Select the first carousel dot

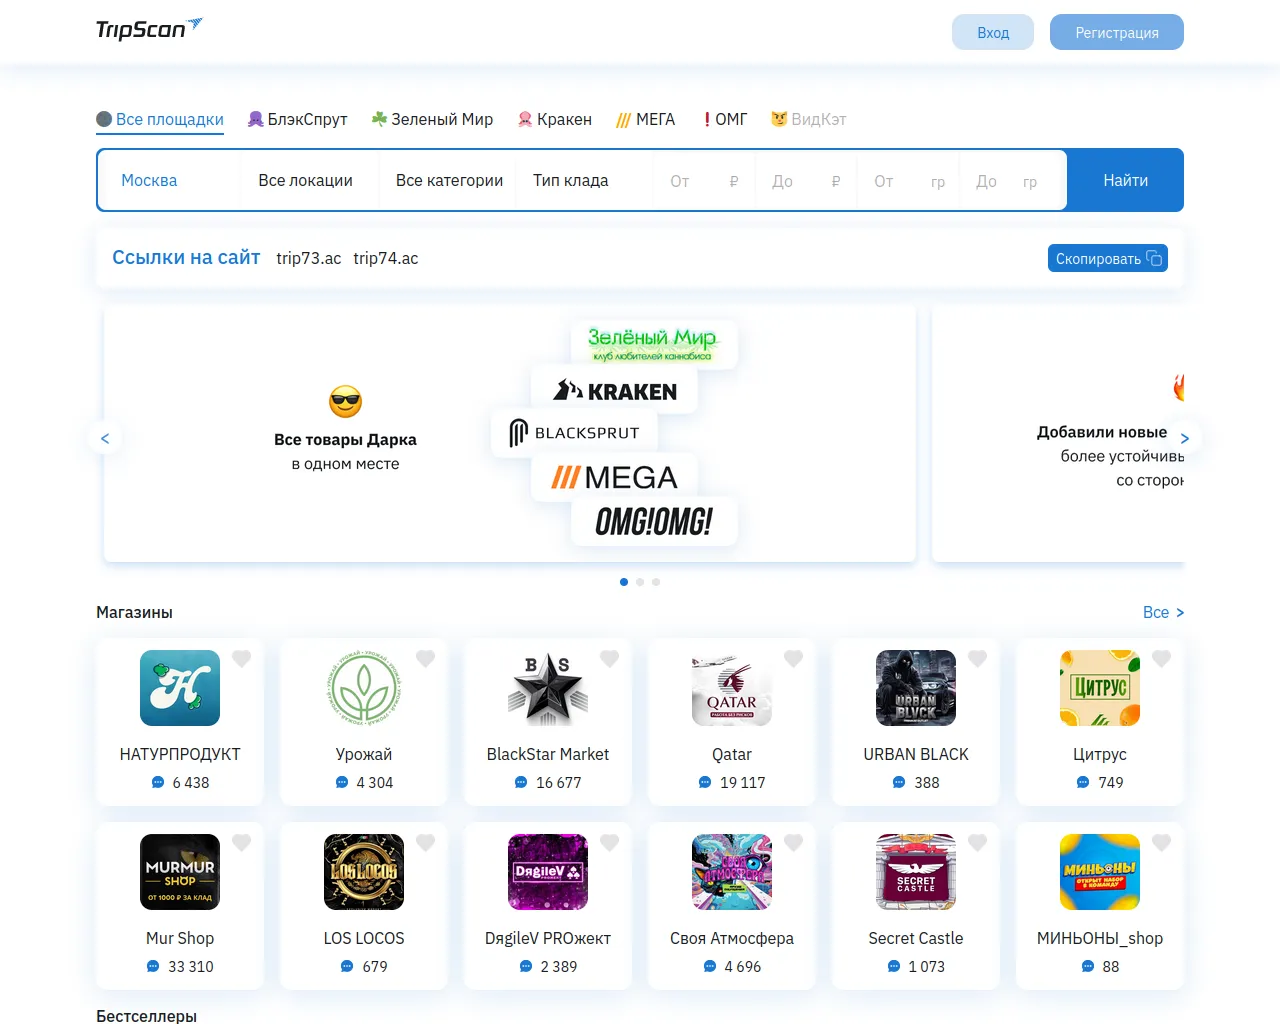coord(624,582)
